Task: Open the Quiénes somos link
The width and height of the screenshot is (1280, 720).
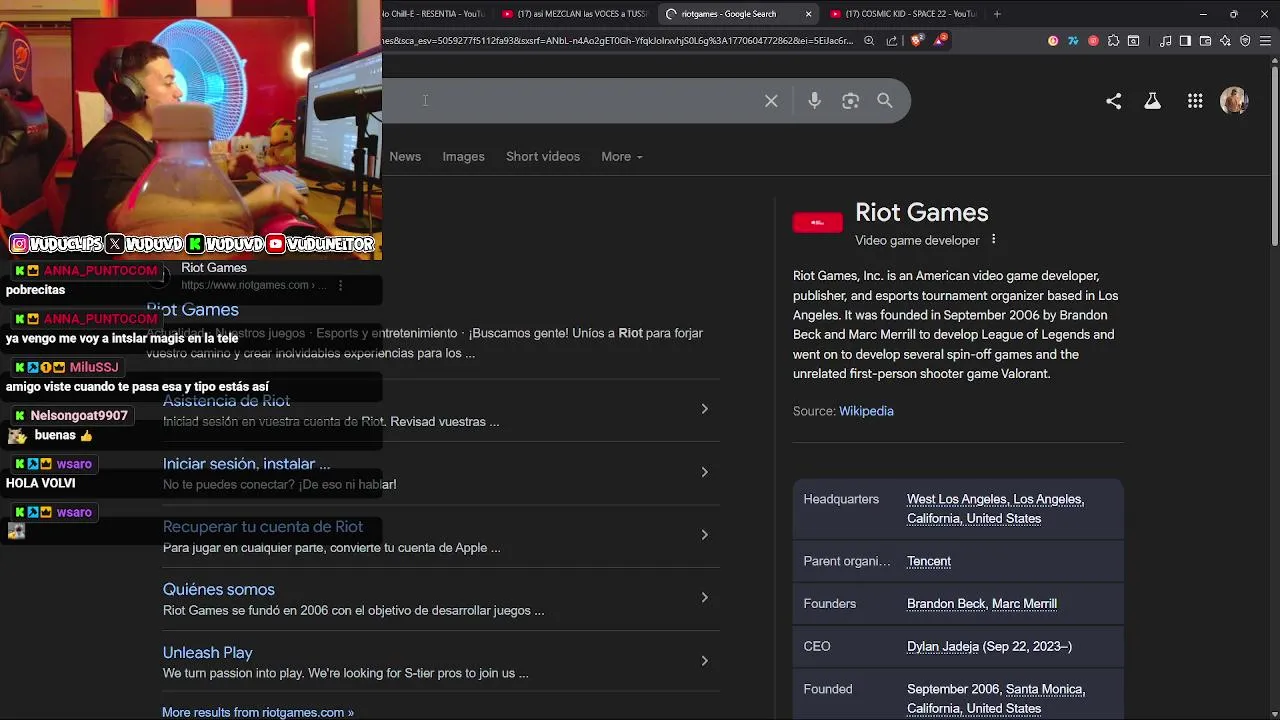Action: tap(219, 590)
